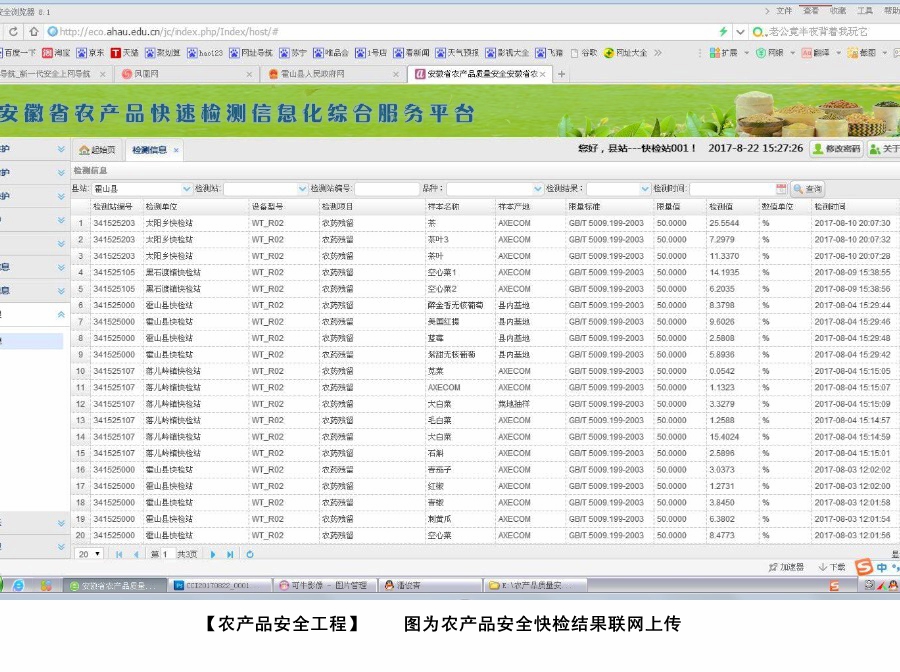
Task: Switch to the 起始页 home tab
Action: pos(97,150)
